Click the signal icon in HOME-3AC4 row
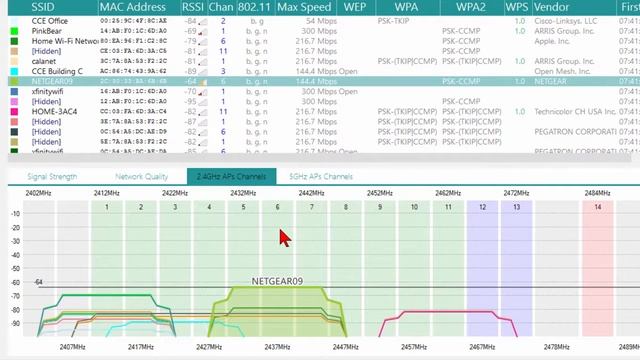This screenshot has width=640, height=360. coord(203,112)
